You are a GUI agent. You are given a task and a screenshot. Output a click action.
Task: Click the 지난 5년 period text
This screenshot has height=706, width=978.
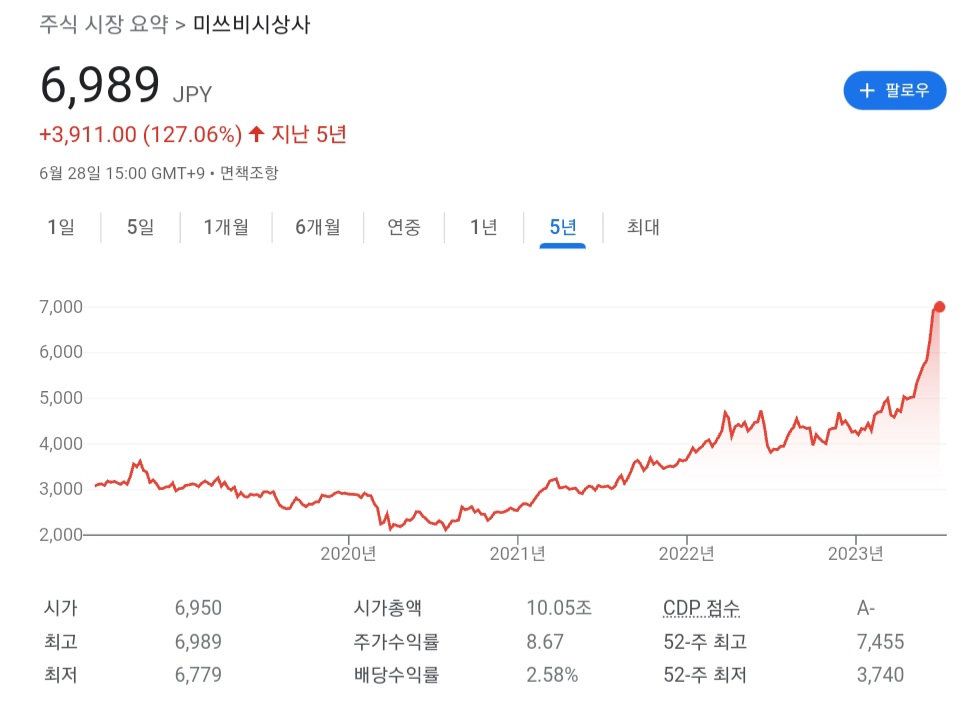pos(309,134)
